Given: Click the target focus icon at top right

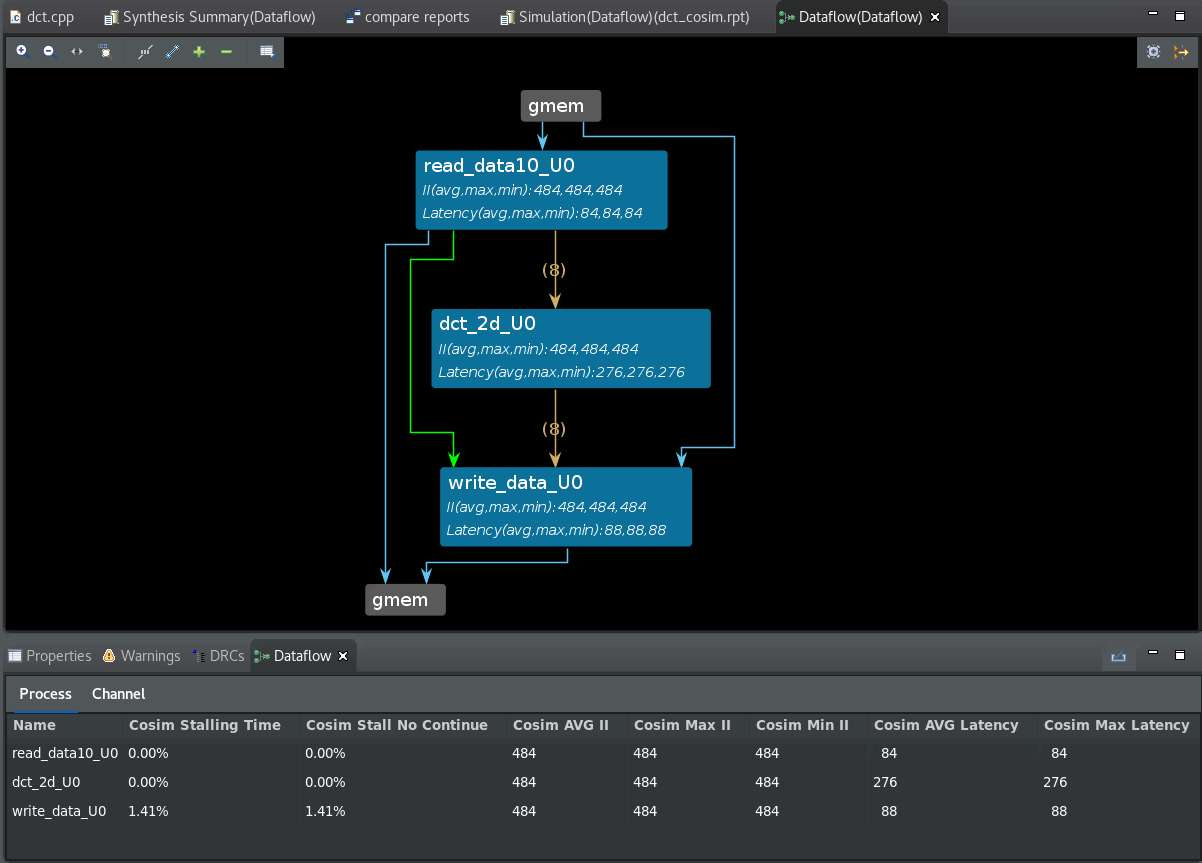Looking at the screenshot, I should (1153, 52).
